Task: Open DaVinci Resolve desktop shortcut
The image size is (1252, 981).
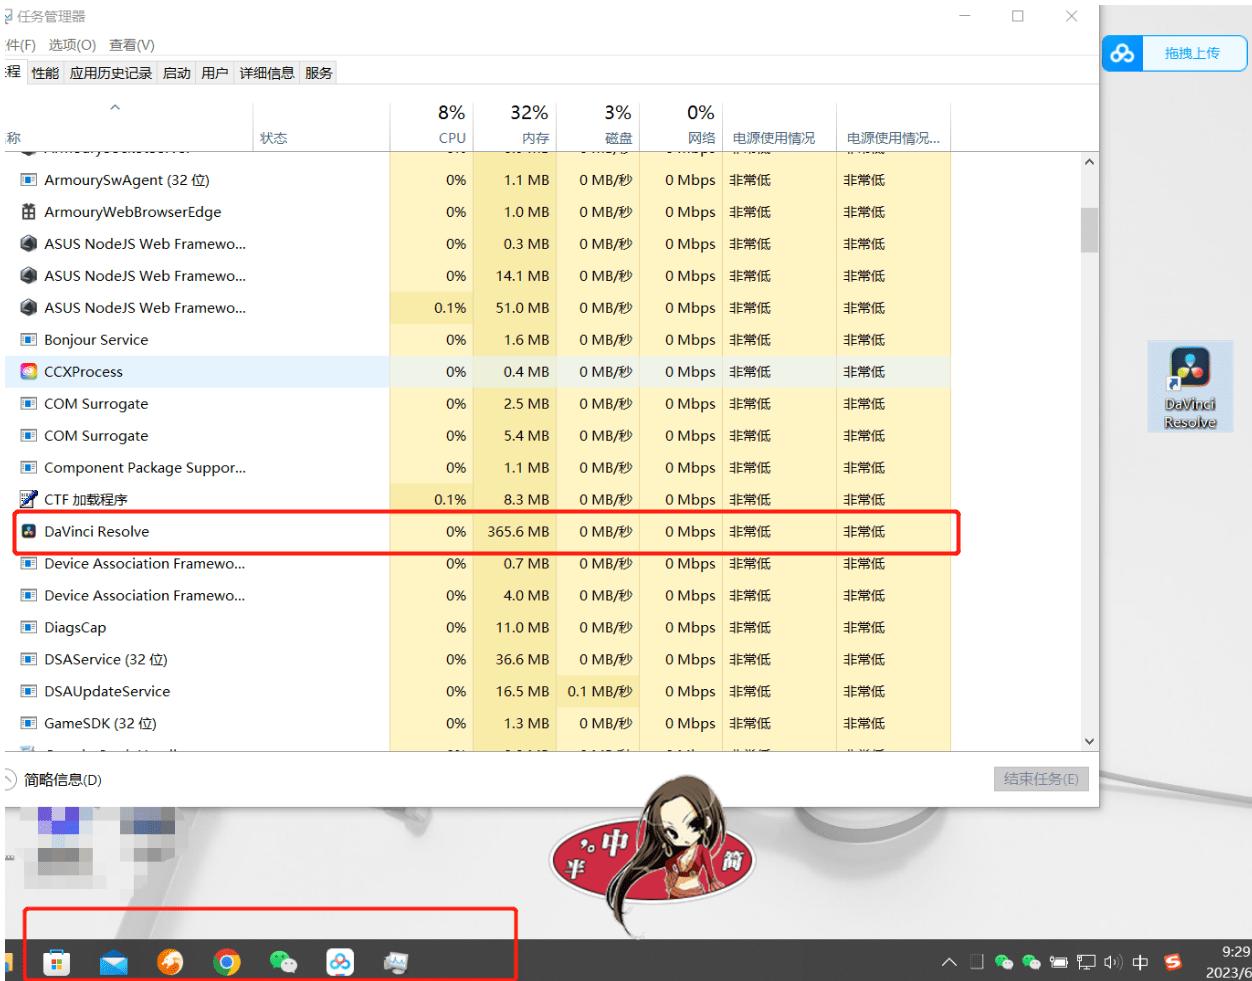Action: (x=1190, y=387)
